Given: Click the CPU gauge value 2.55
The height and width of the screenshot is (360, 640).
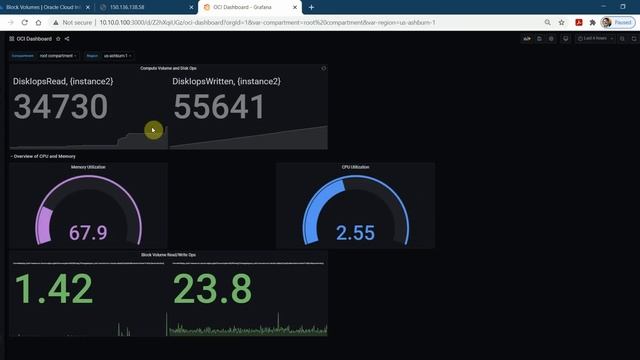Looking at the screenshot, I should pos(356,233).
